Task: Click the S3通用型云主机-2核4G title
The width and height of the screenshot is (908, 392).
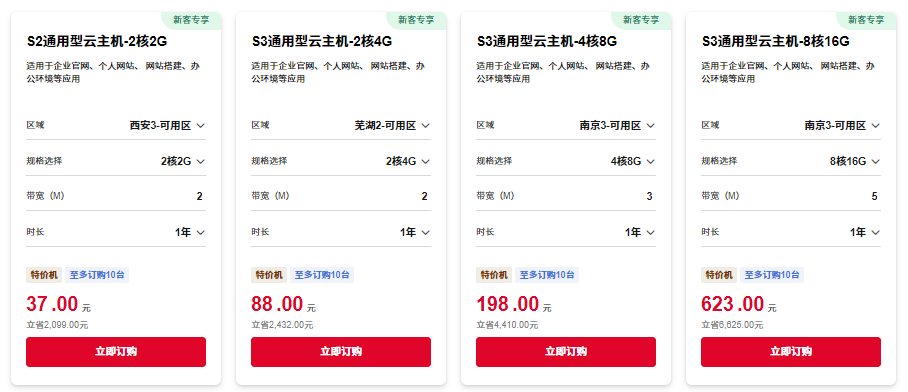Action: (322, 42)
